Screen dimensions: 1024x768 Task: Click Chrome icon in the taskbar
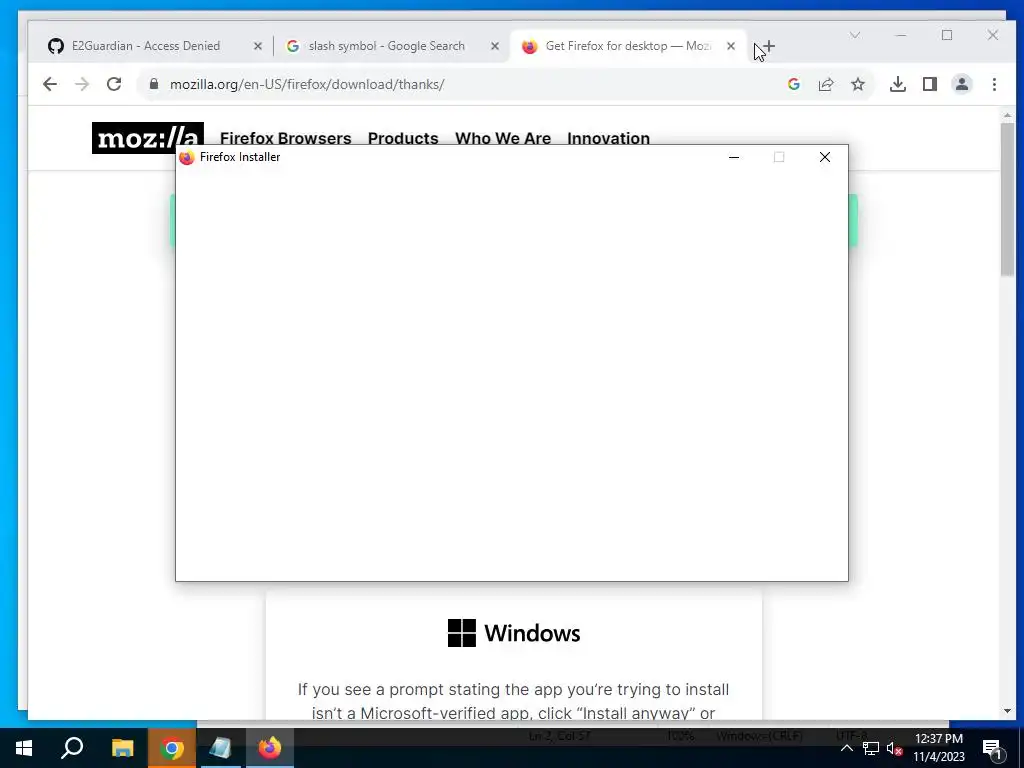pos(172,748)
